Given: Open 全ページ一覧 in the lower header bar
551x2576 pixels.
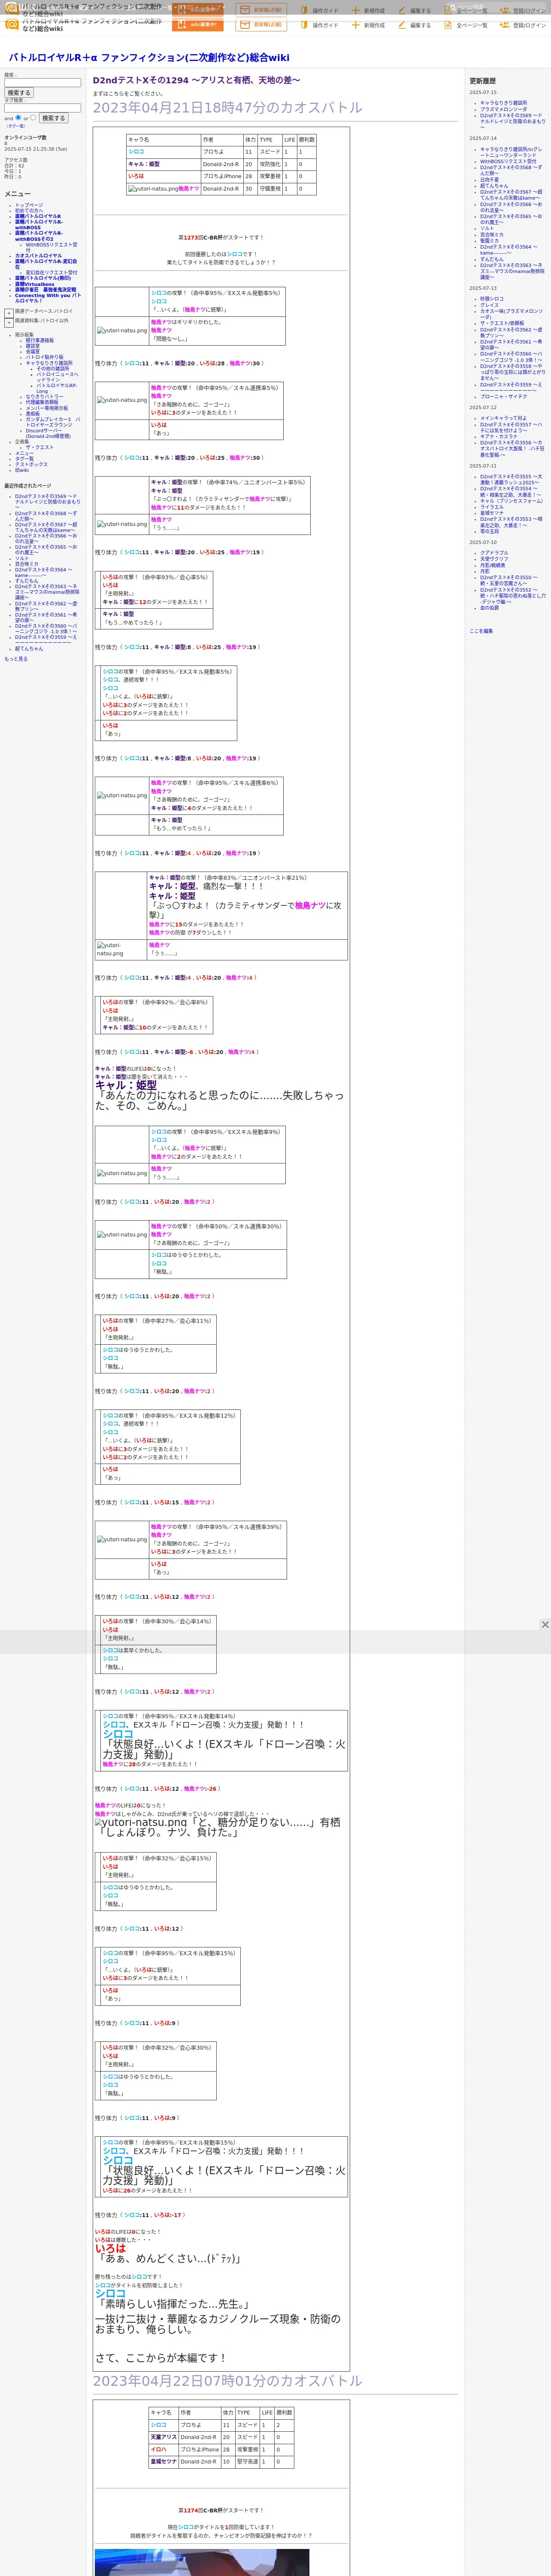Looking at the screenshot, I should [x=466, y=25].
